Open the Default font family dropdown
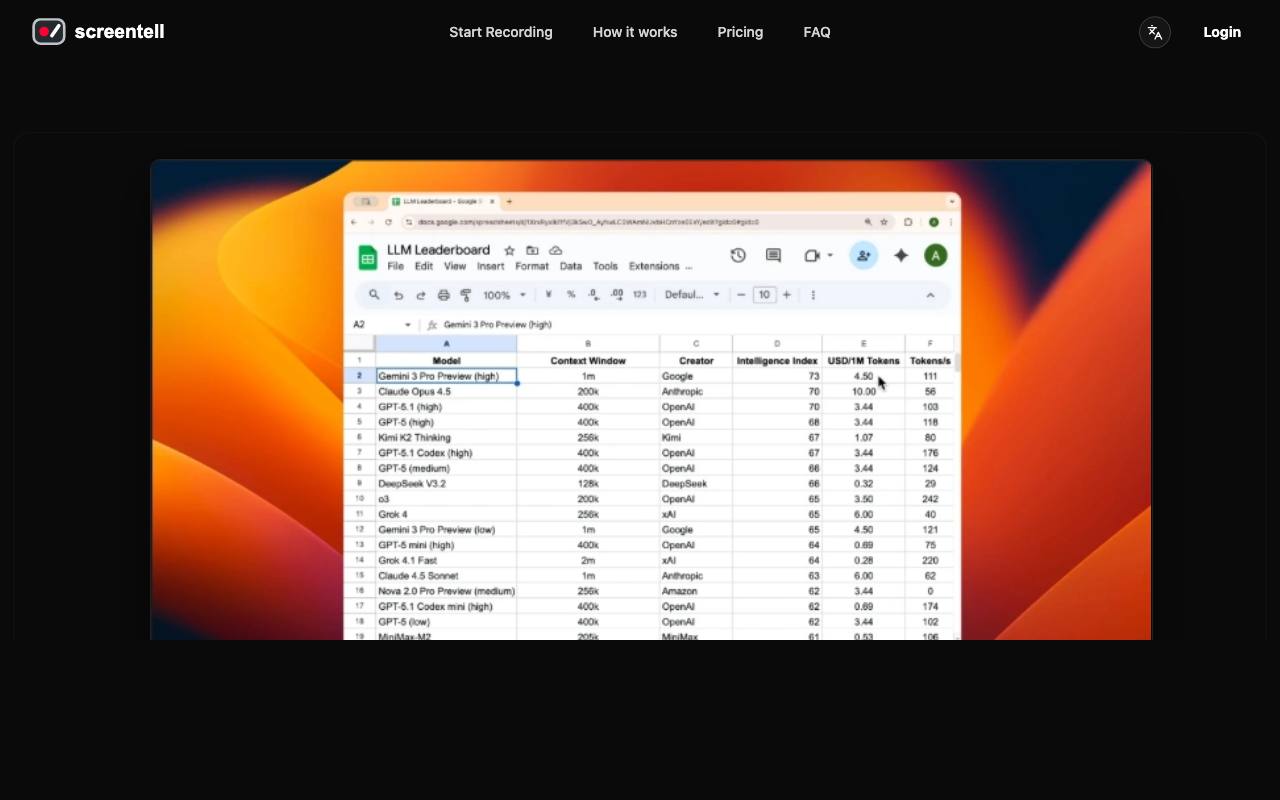This screenshot has height=800, width=1280. point(692,295)
